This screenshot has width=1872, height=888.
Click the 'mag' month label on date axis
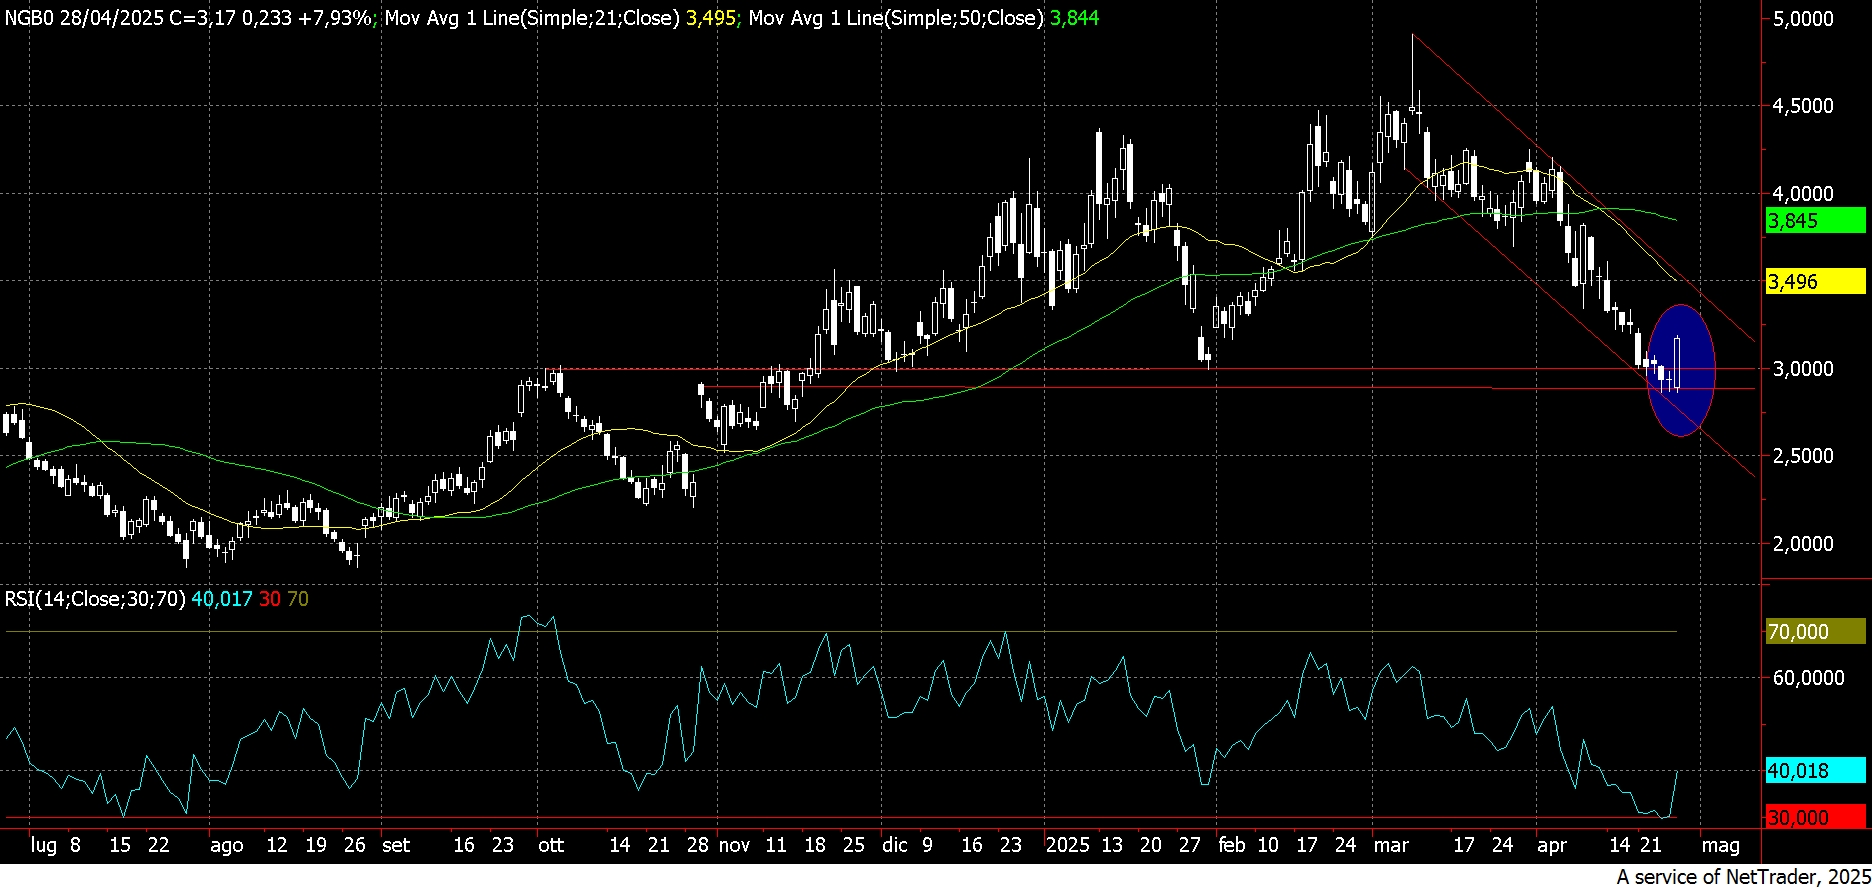coord(1721,846)
